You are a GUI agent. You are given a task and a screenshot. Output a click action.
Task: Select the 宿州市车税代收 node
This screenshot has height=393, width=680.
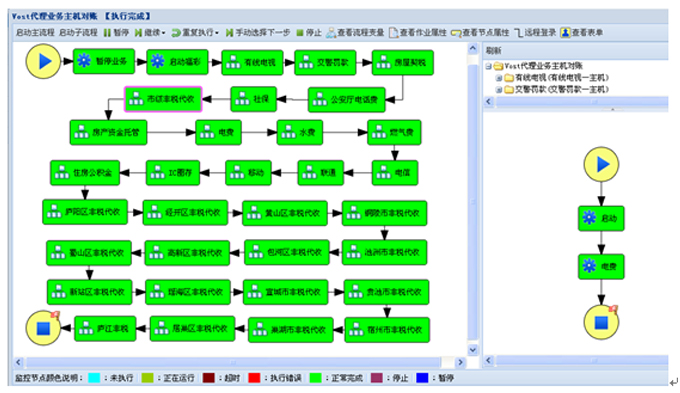point(387,330)
